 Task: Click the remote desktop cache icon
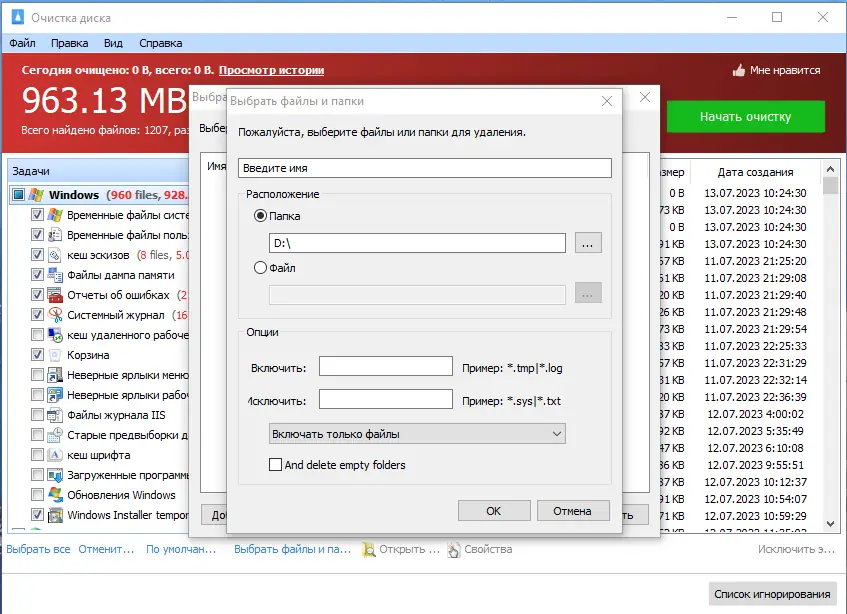pos(55,335)
